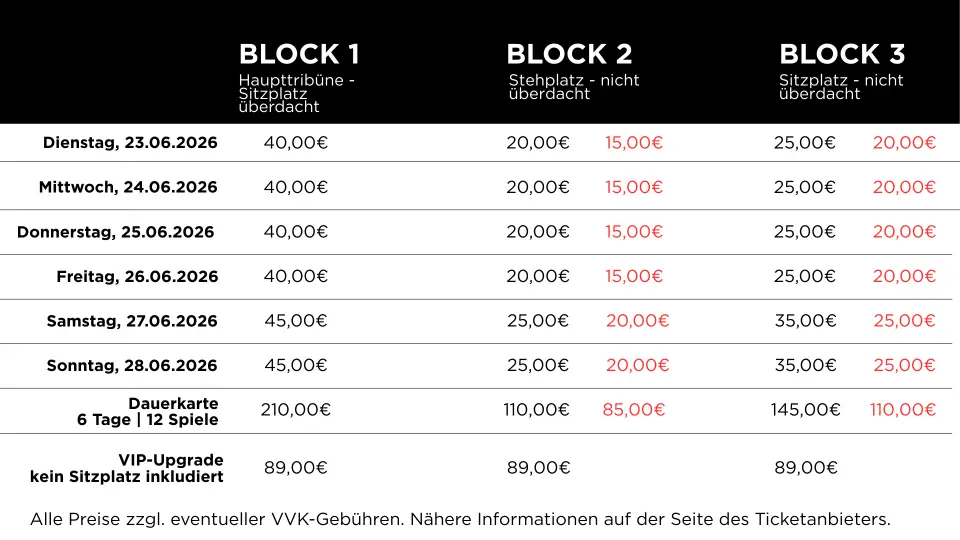Viewport: 960px width, 540px height.
Task: Click the VVK-Gebühren footnote text
Action: 460,519
